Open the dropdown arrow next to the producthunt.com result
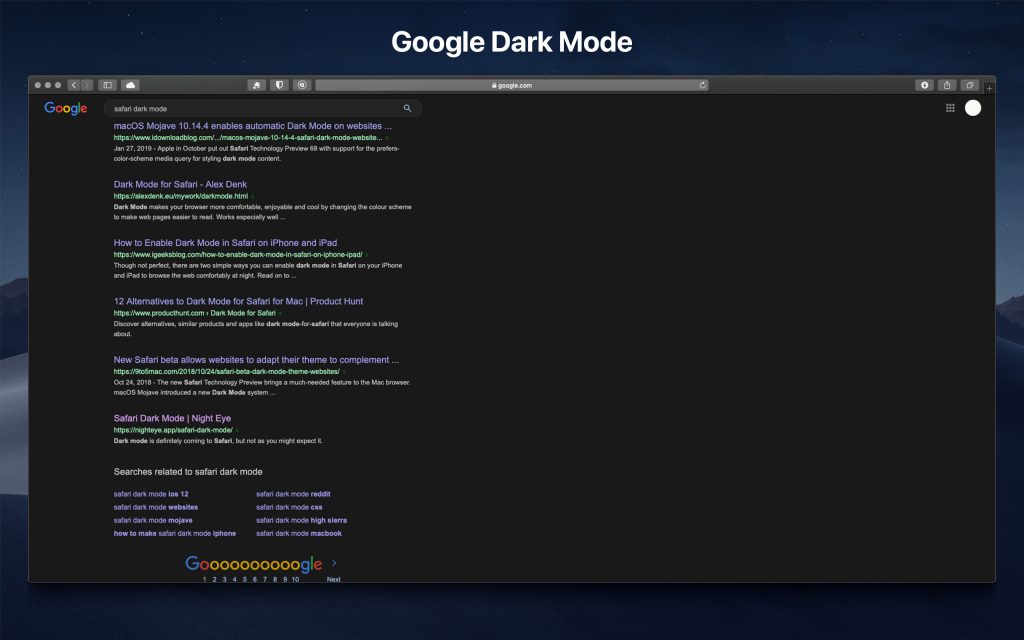Viewport: 1024px width, 640px height. [281, 312]
